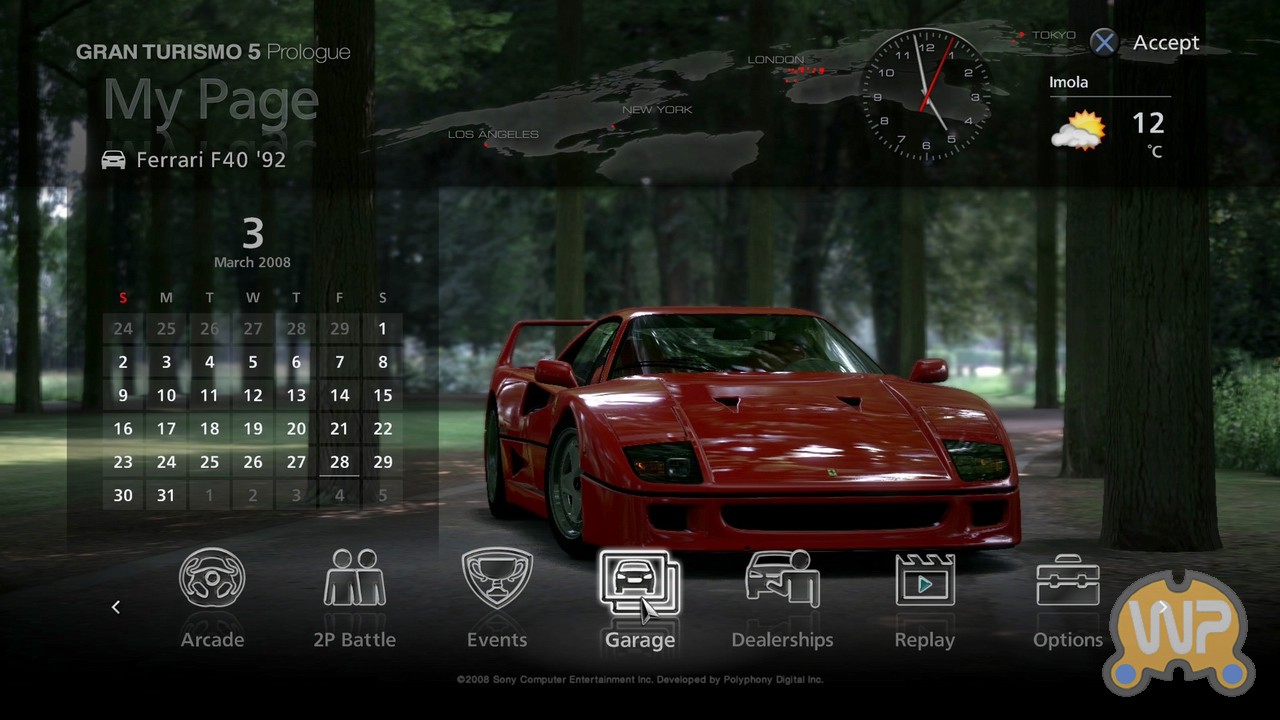Open the Arcade steering wheel icon

(x=212, y=579)
